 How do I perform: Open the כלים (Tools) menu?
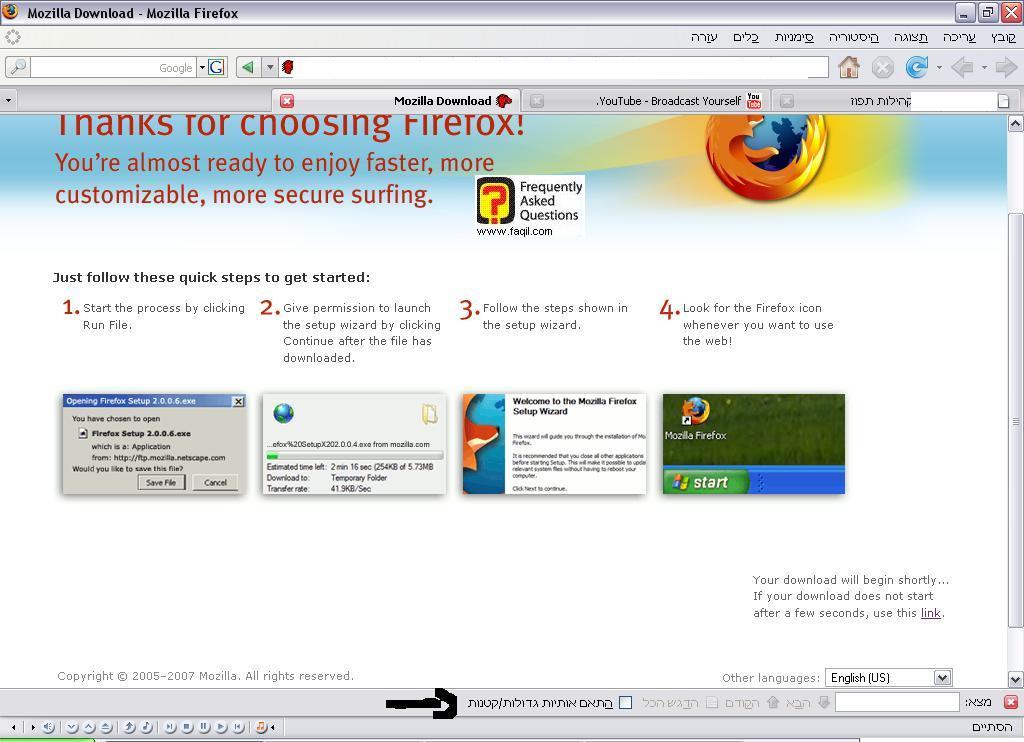click(746, 37)
